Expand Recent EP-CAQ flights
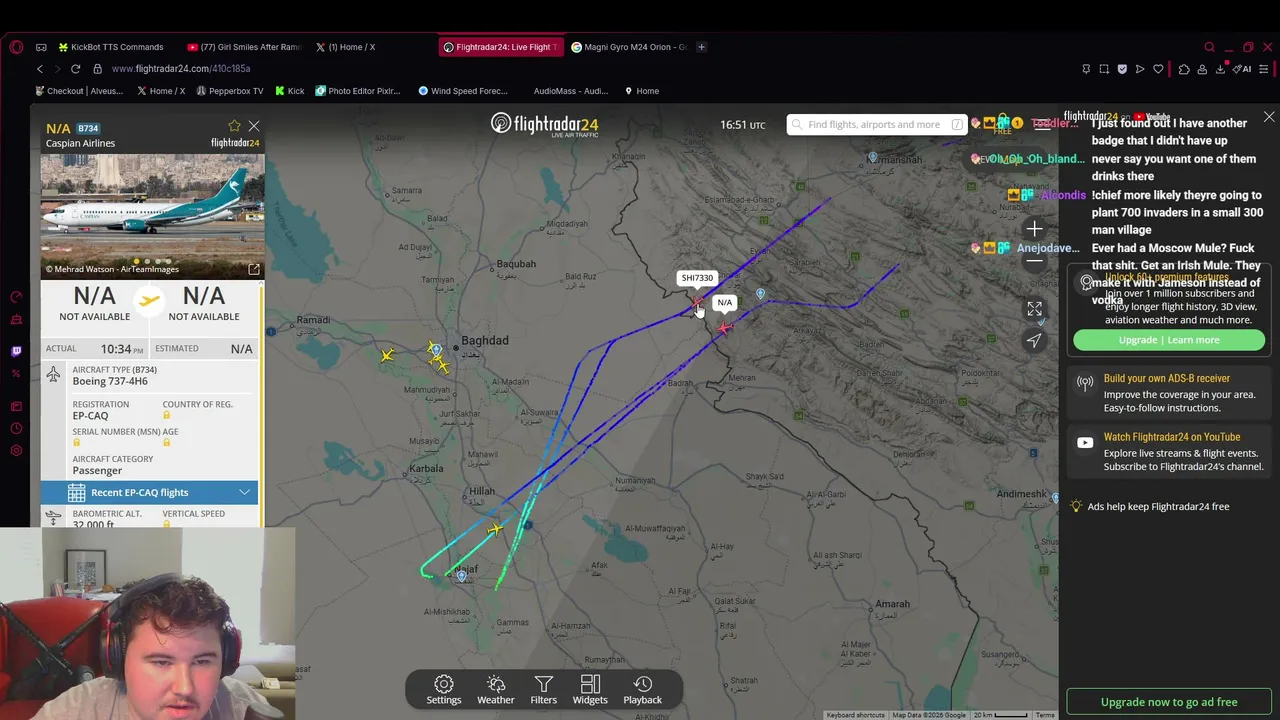 149,492
